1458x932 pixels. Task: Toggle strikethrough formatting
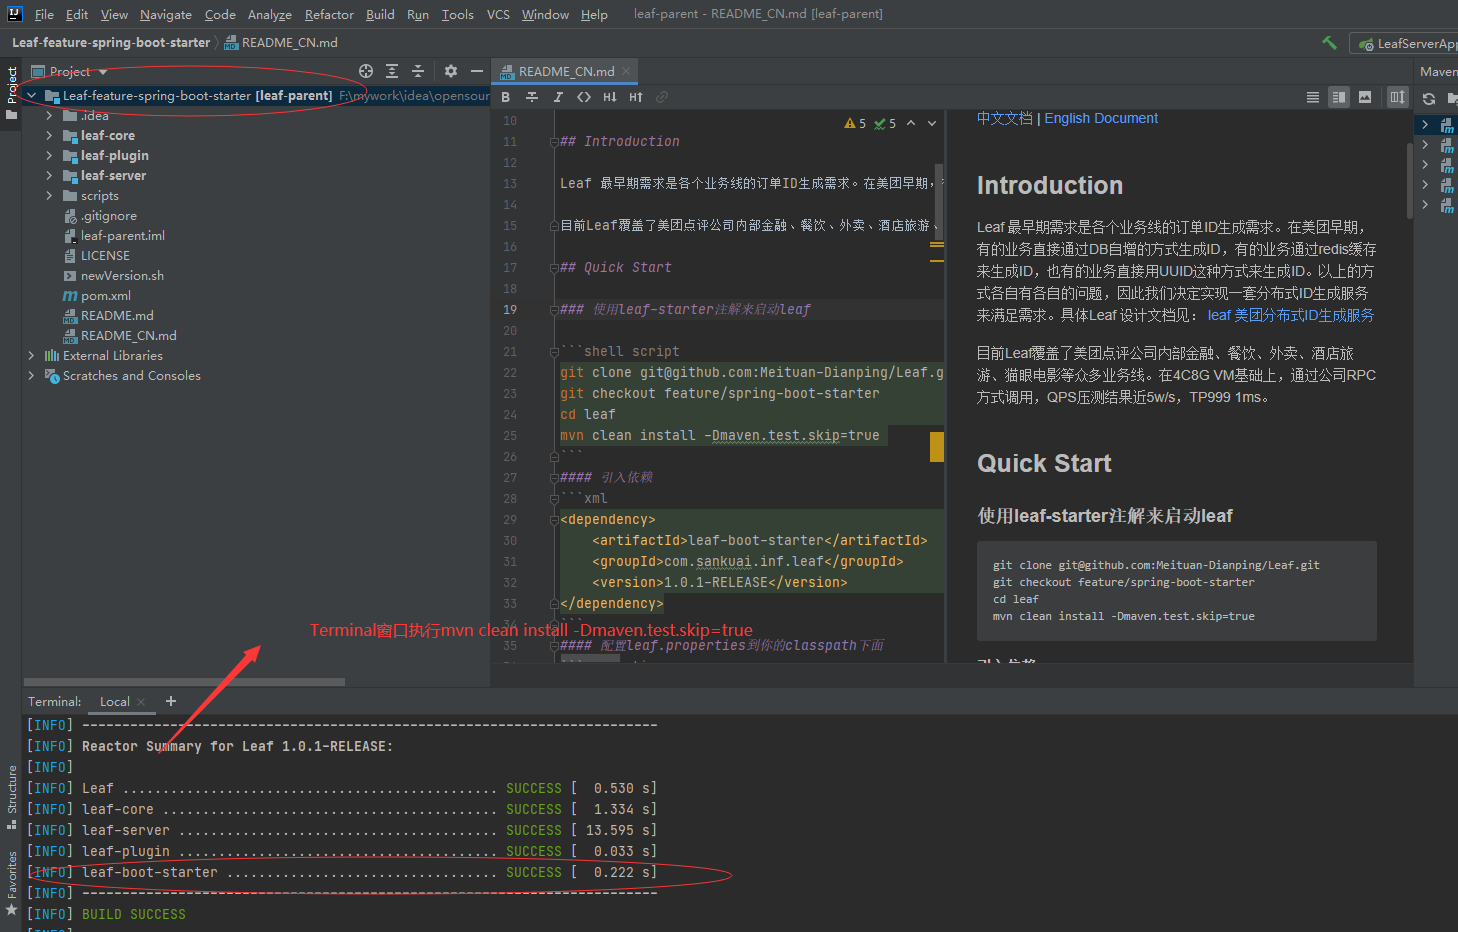pyautogui.click(x=532, y=97)
